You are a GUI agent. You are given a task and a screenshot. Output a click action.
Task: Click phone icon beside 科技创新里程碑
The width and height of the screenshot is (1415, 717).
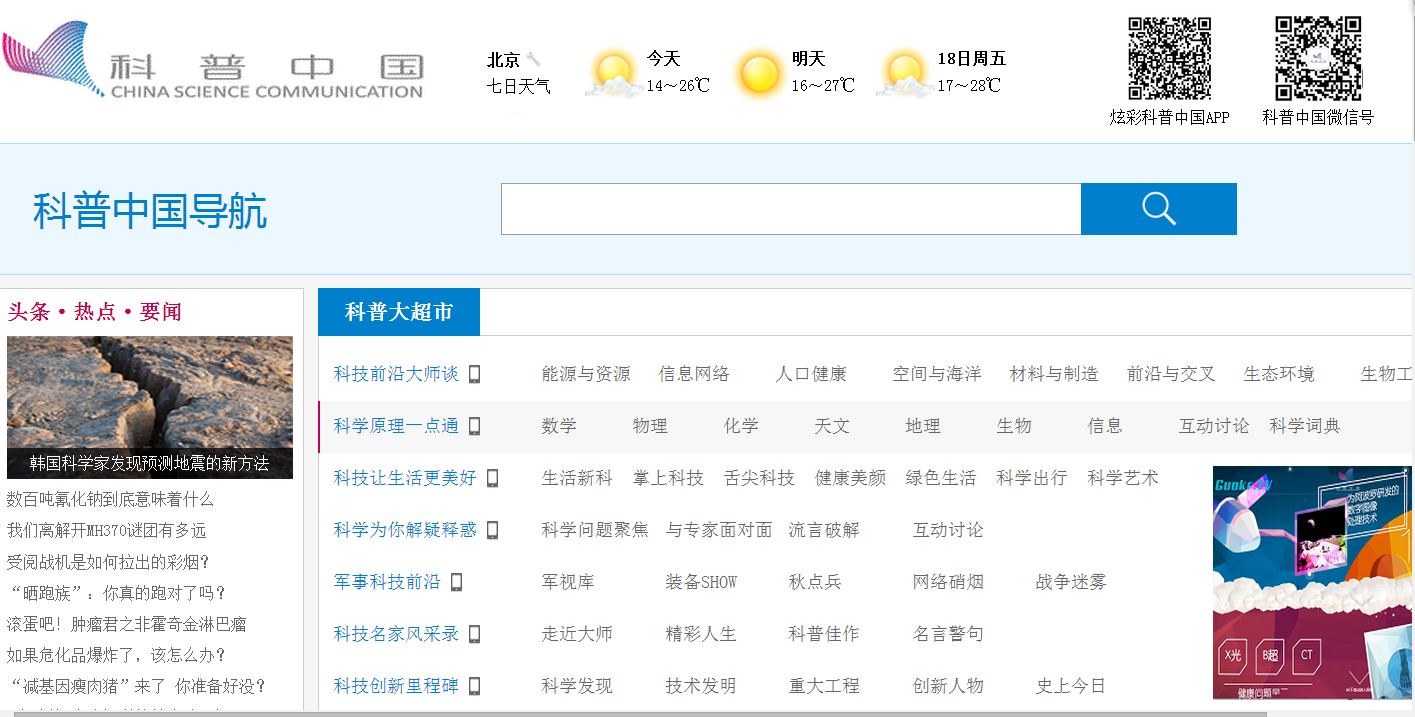(x=475, y=686)
